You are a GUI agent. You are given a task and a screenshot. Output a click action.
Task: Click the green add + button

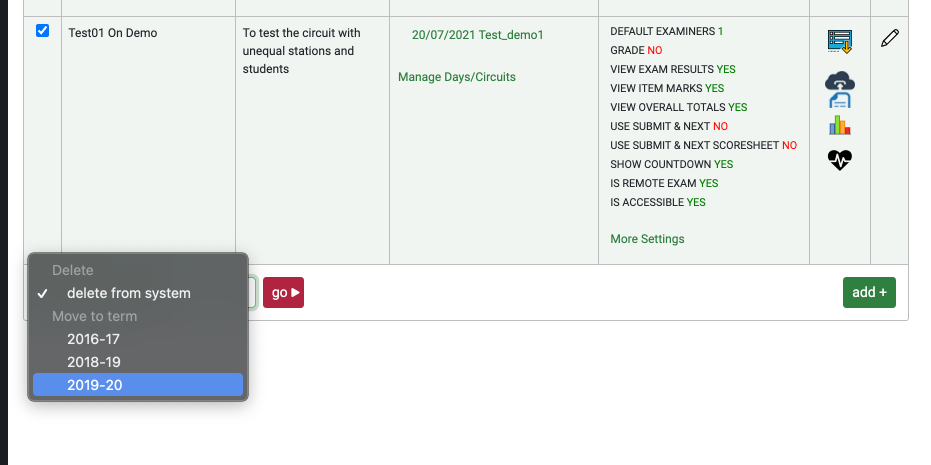coord(869,293)
